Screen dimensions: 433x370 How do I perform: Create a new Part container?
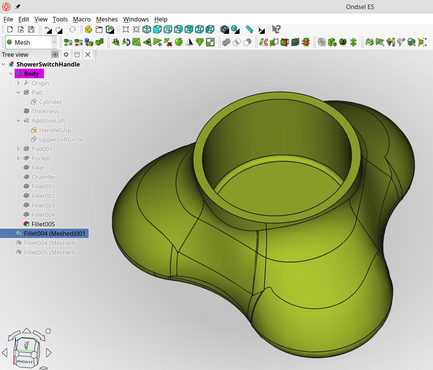coord(88,30)
